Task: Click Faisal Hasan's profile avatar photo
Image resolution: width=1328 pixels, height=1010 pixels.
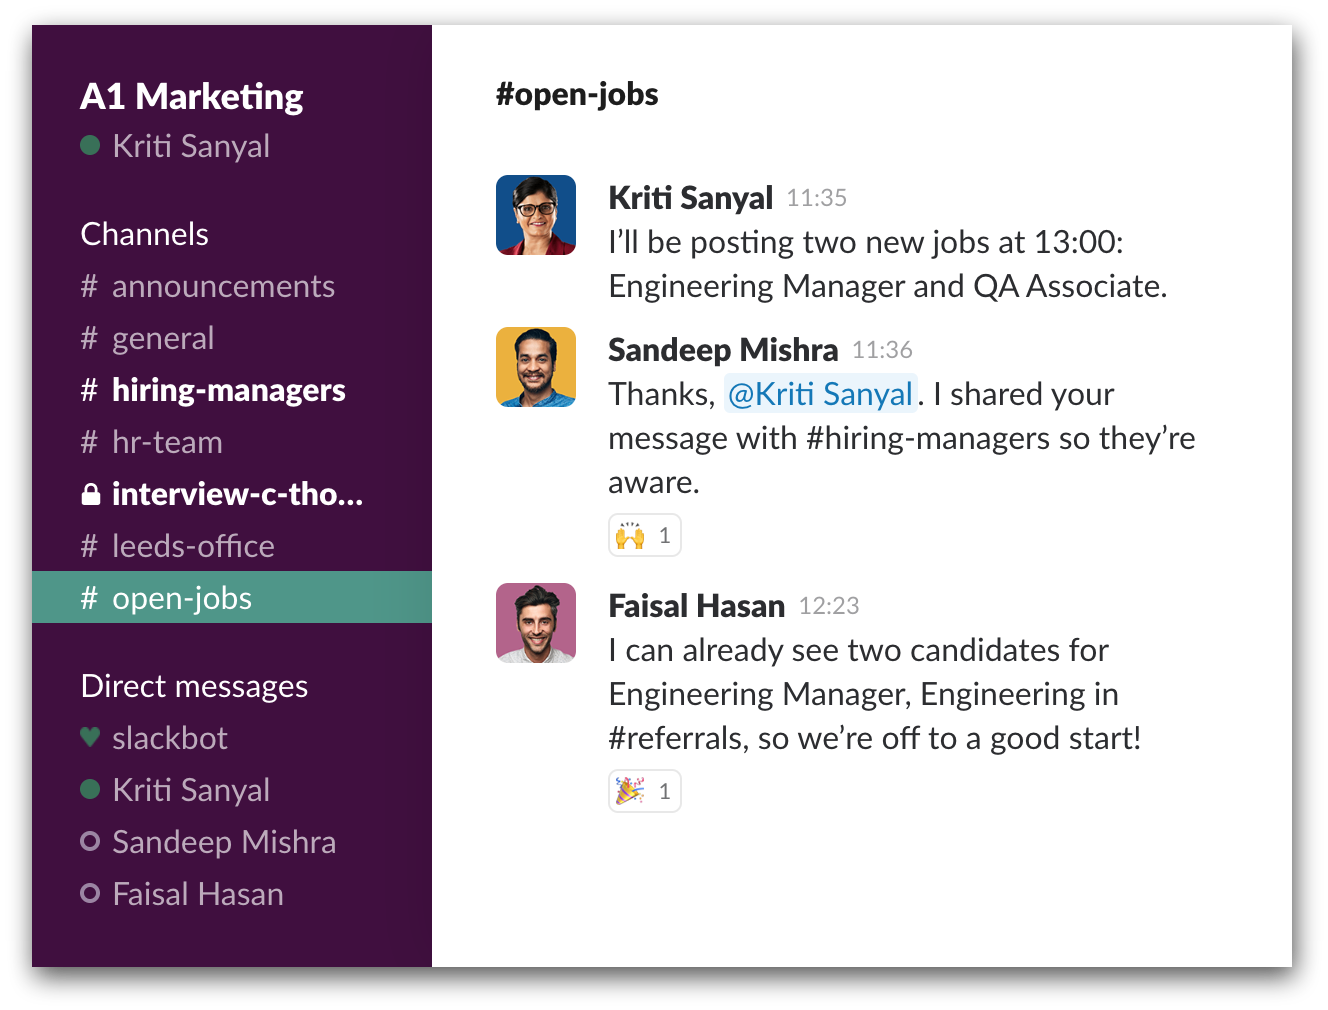Action: [x=536, y=623]
